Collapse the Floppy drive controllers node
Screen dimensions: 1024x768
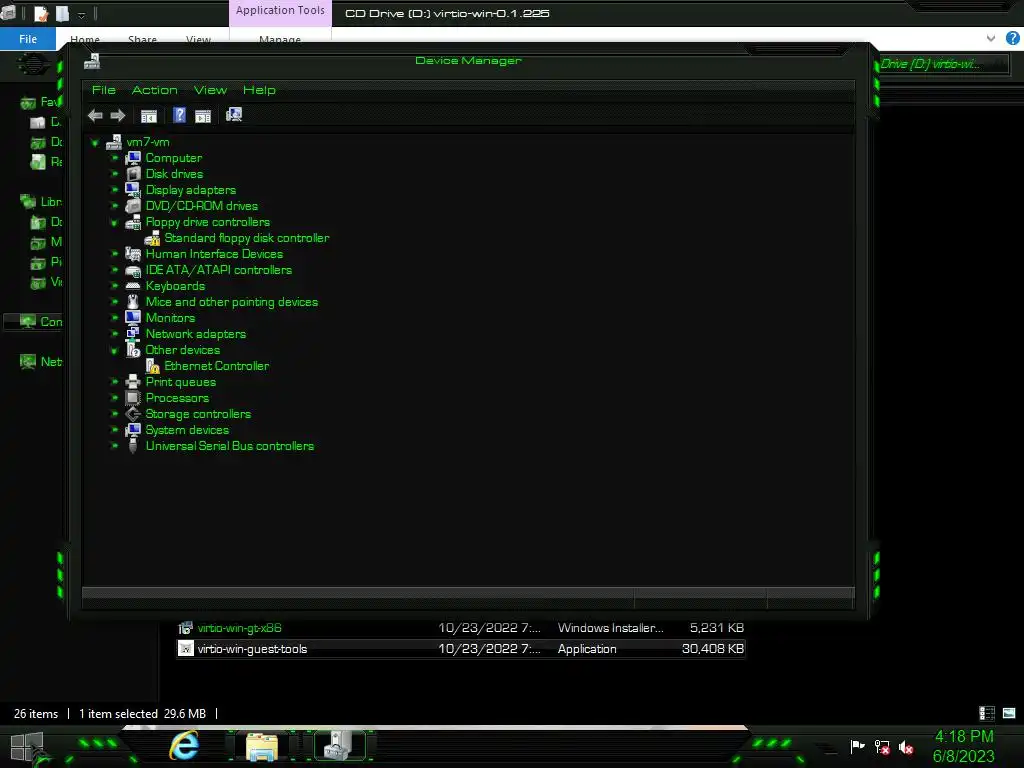115,223
